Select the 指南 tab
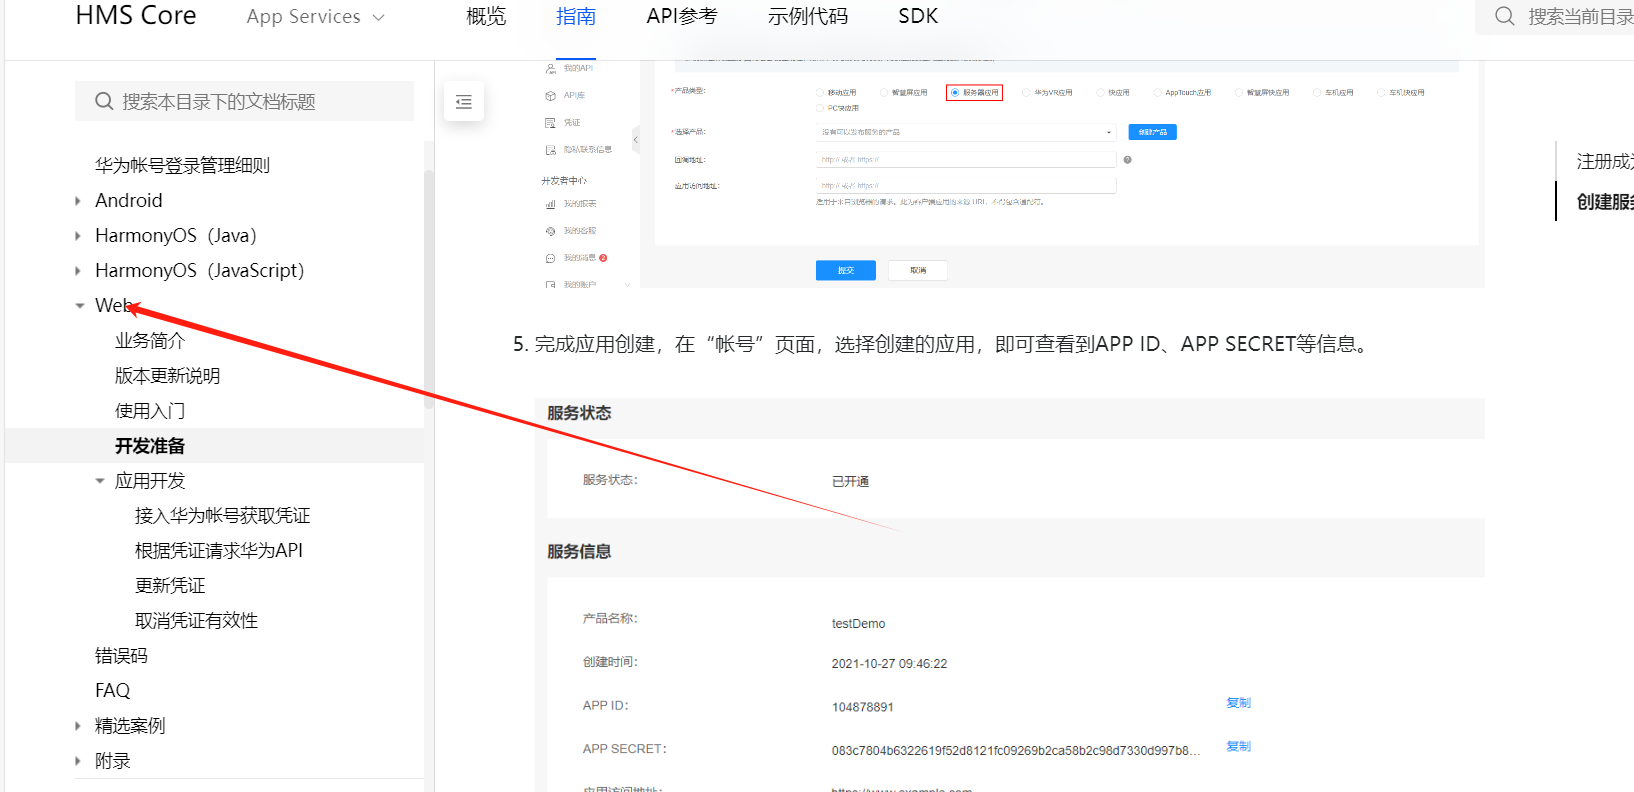This screenshot has height=792, width=1634. coord(576,16)
